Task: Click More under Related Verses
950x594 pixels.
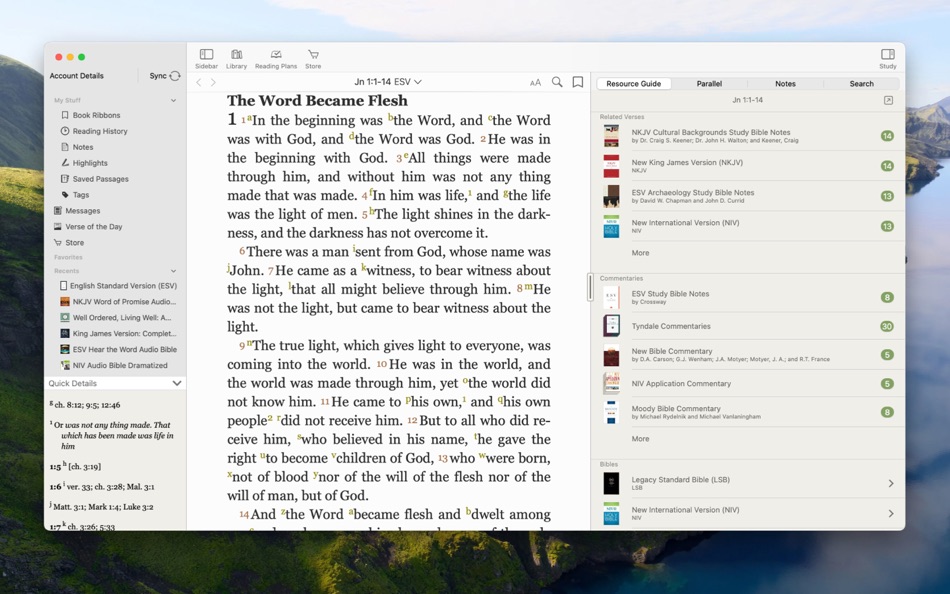Action: click(640, 253)
